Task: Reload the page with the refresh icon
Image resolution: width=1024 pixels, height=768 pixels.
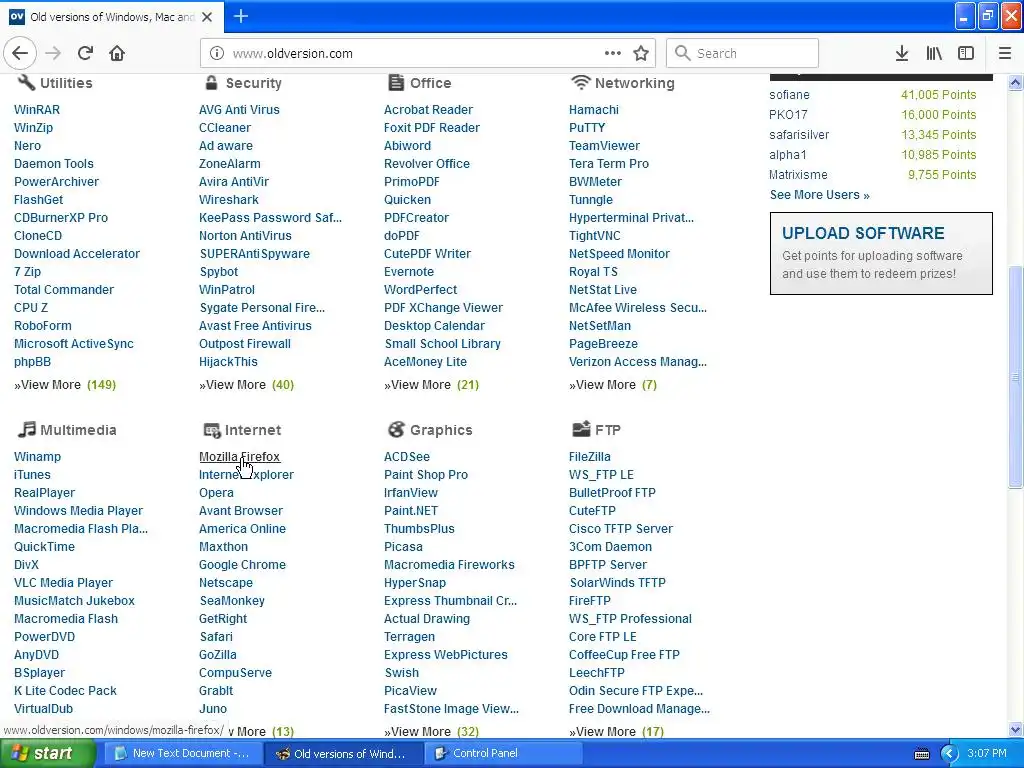Action: pos(85,53)
